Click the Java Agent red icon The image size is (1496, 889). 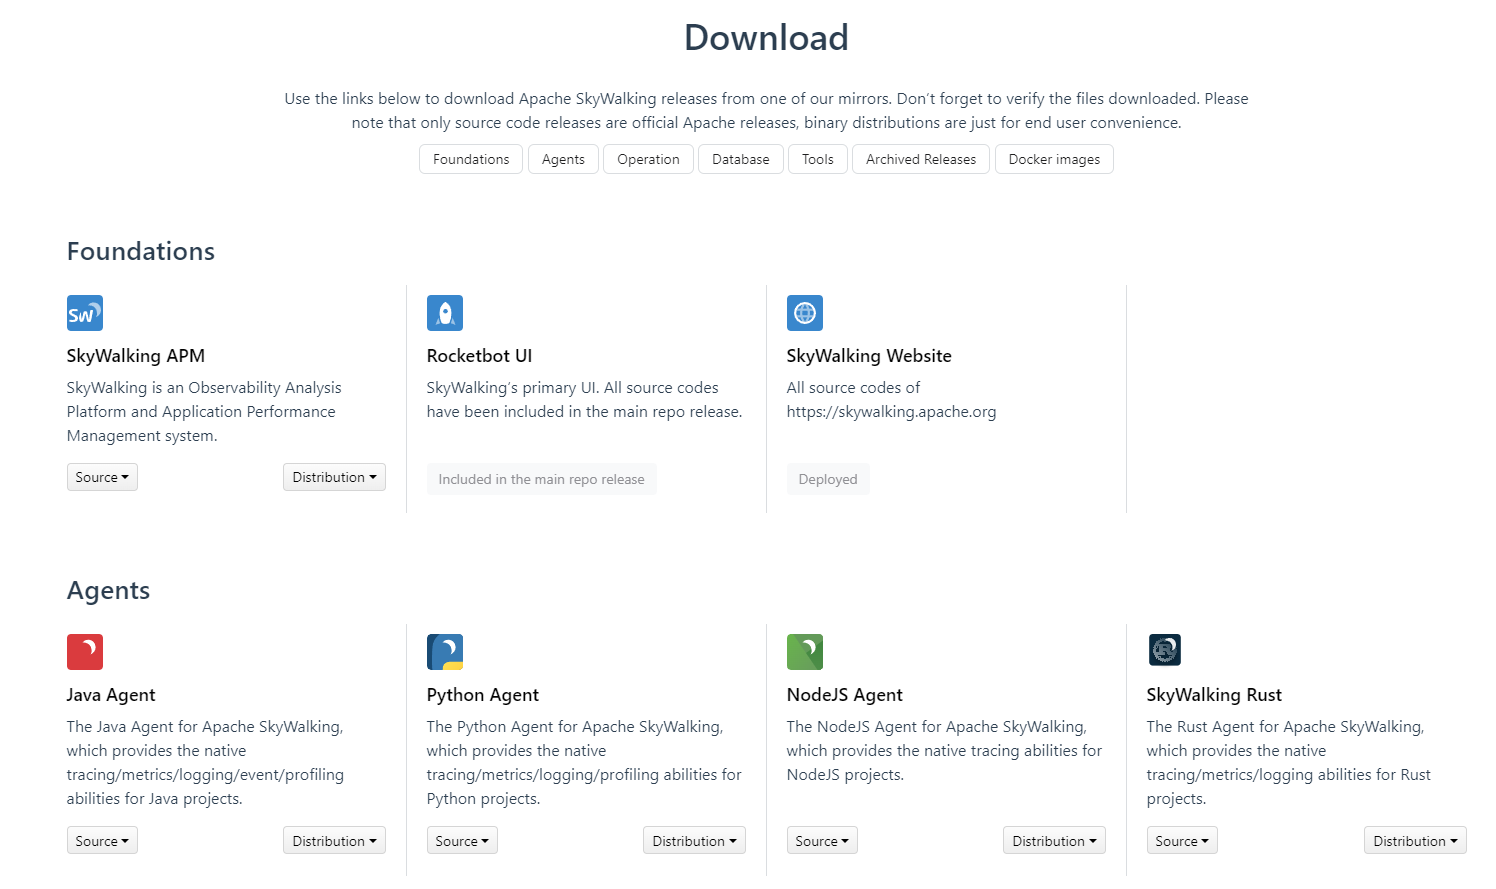coord(85,652)
